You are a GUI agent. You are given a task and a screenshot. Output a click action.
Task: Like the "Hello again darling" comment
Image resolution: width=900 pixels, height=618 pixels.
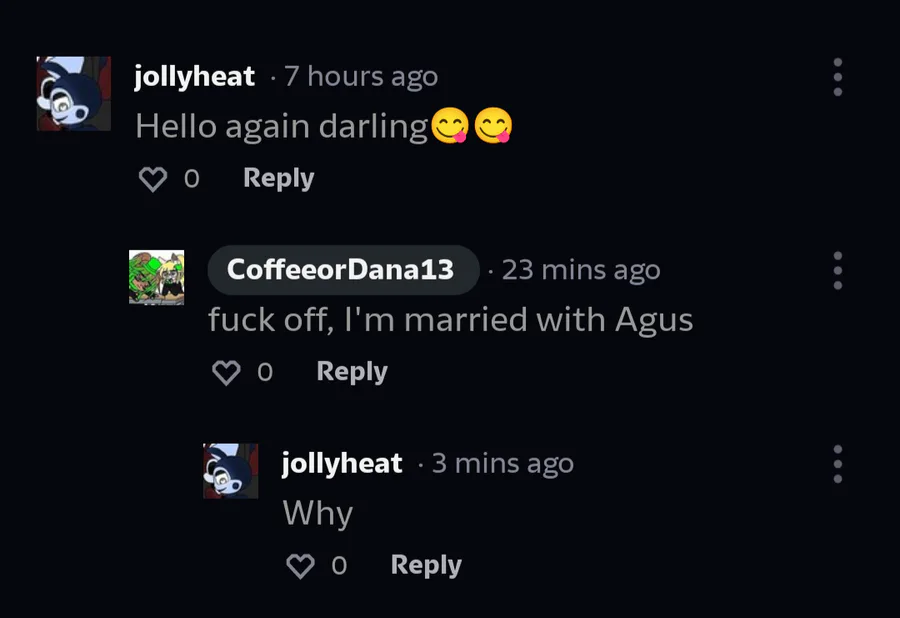pyautogui.click(x=152, y=179)
